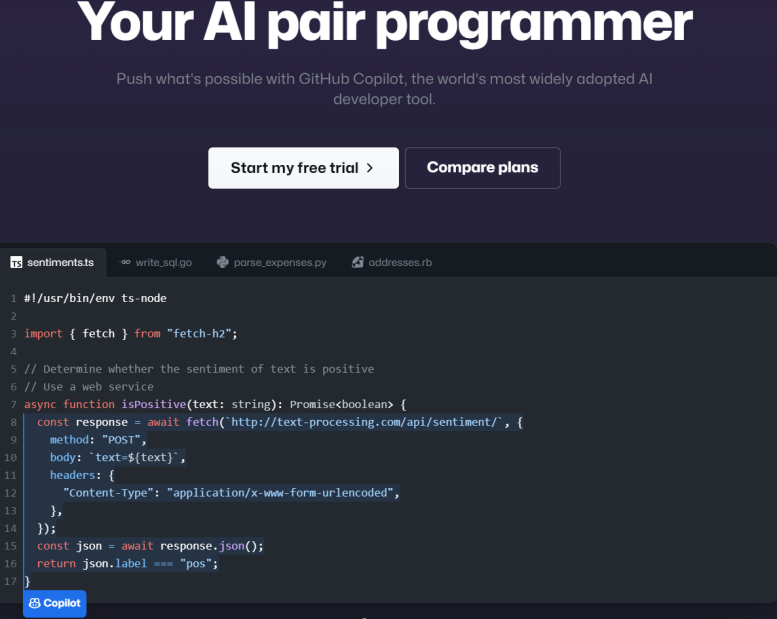Click the "Content-Type" header line
777x619 pixels.
point(231,493)
